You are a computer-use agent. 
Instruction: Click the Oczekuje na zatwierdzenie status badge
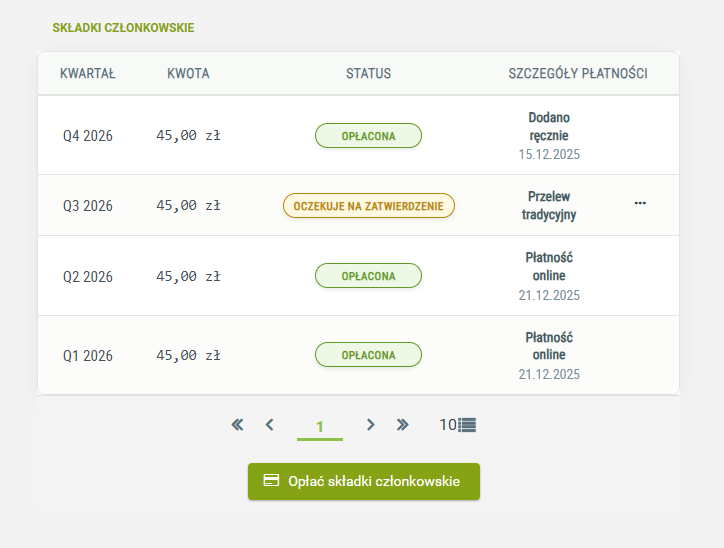368,206
